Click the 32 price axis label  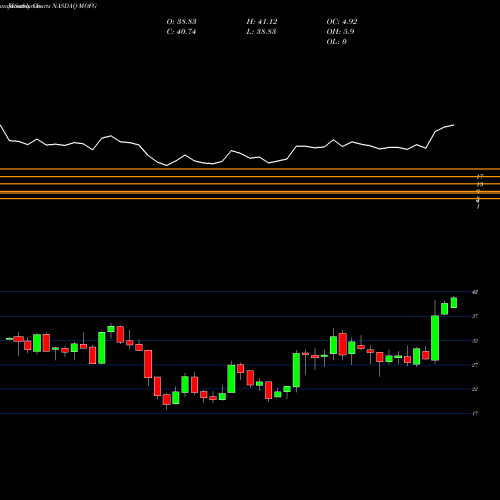point(475,341)
